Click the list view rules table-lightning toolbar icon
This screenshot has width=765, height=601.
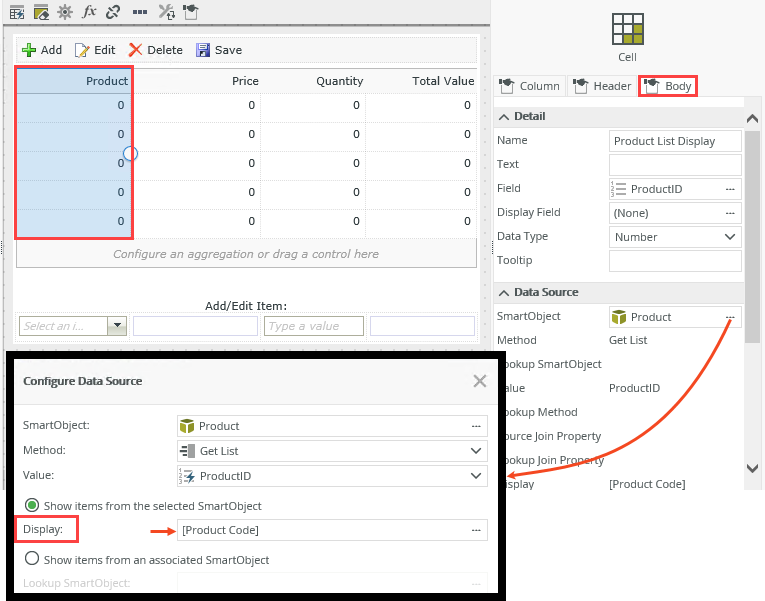coord(17,12)
